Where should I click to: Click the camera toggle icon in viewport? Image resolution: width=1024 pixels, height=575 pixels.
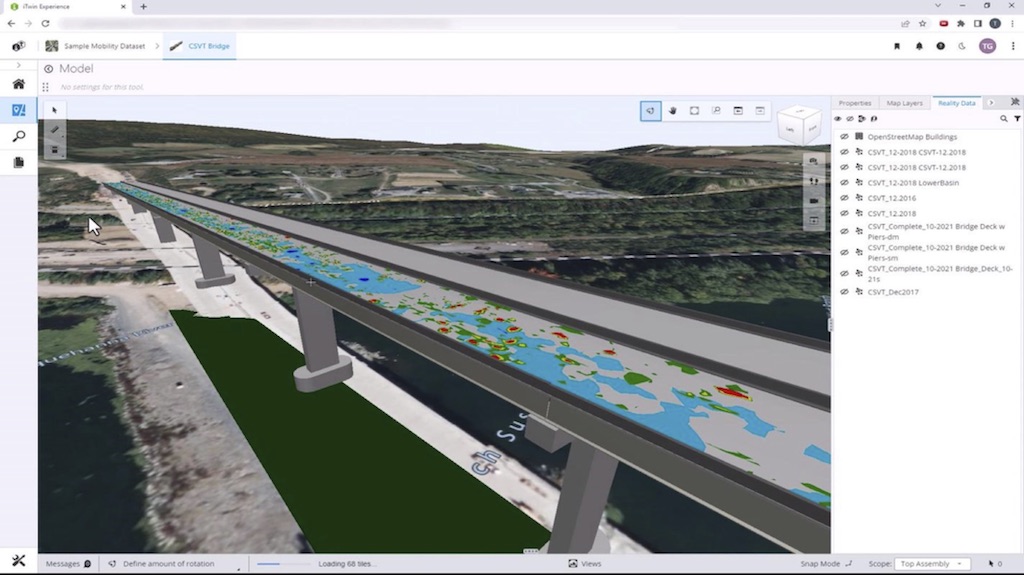[814, 161]
